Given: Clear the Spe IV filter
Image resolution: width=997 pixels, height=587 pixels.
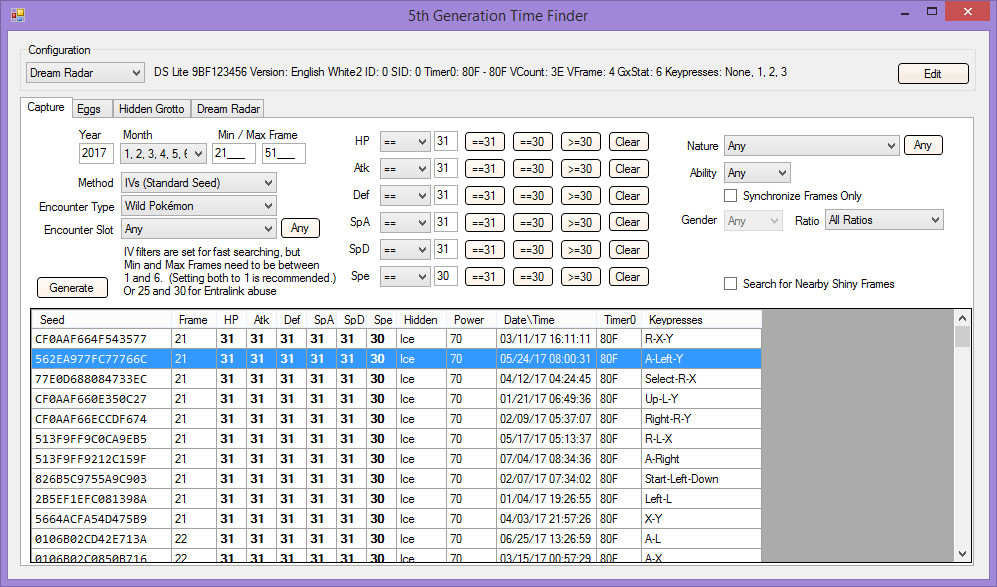Looking at the screenshot, I should pyautogui.click(x=628, y=277).
